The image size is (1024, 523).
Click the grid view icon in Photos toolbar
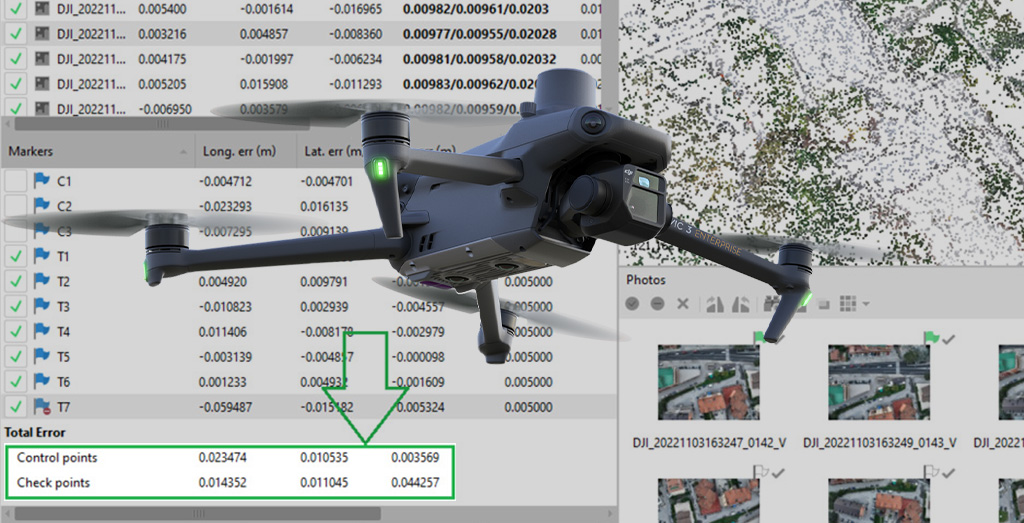click(x=848, y=304)
